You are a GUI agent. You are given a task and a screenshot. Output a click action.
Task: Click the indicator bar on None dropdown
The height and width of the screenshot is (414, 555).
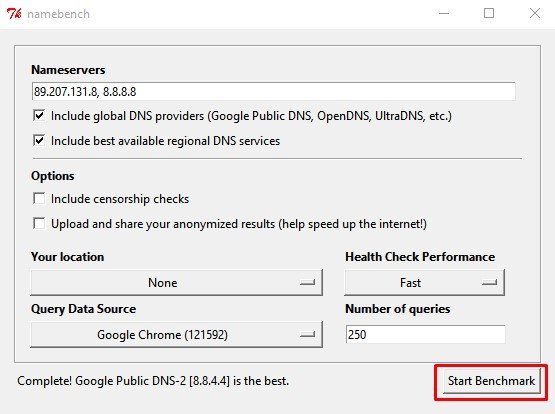coord(307,283)
